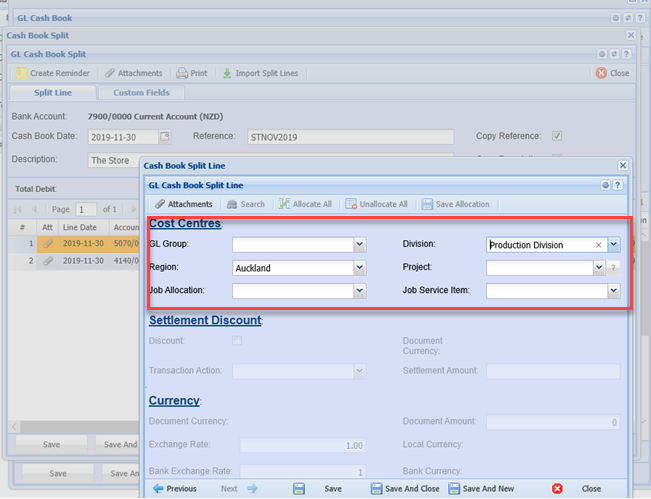Screen dimensions: 651x499
Task: Tick the settlement Discount checkbox
Action: coord(237,342)
